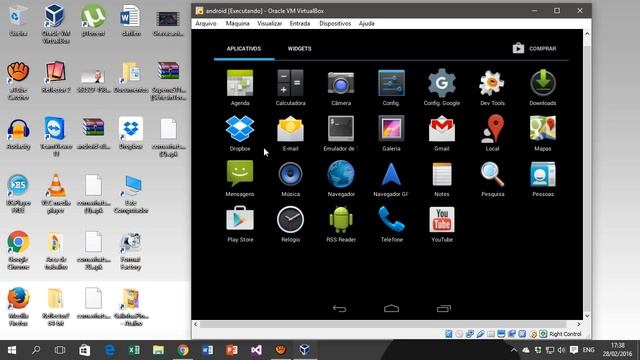Open Visual Studio from the taskbar
The width and height of the screenshot is (640, 360).
point(256,350)
